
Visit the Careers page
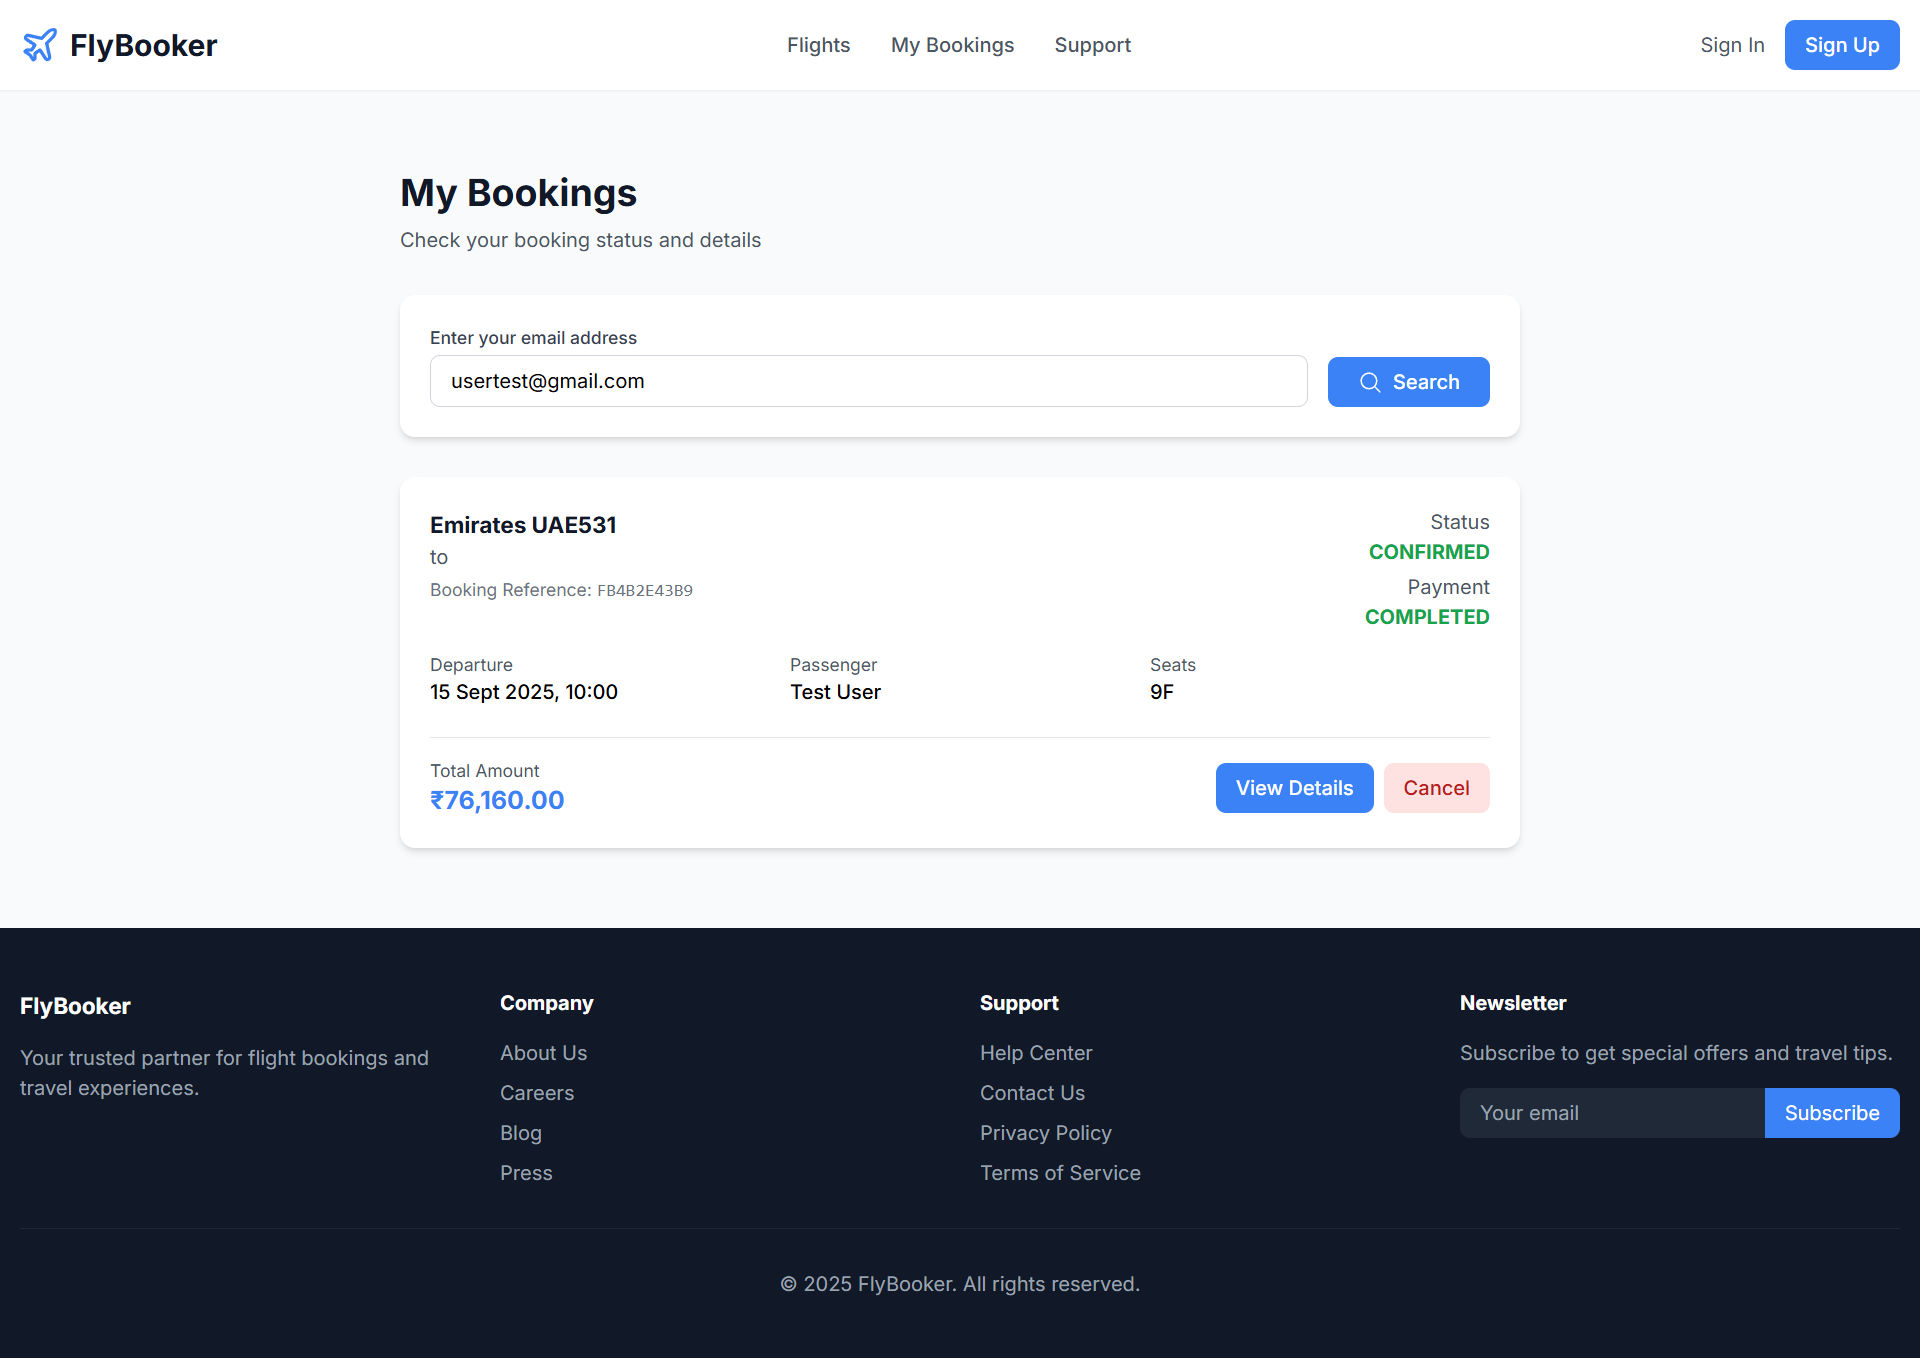[x=537, y=1093]
